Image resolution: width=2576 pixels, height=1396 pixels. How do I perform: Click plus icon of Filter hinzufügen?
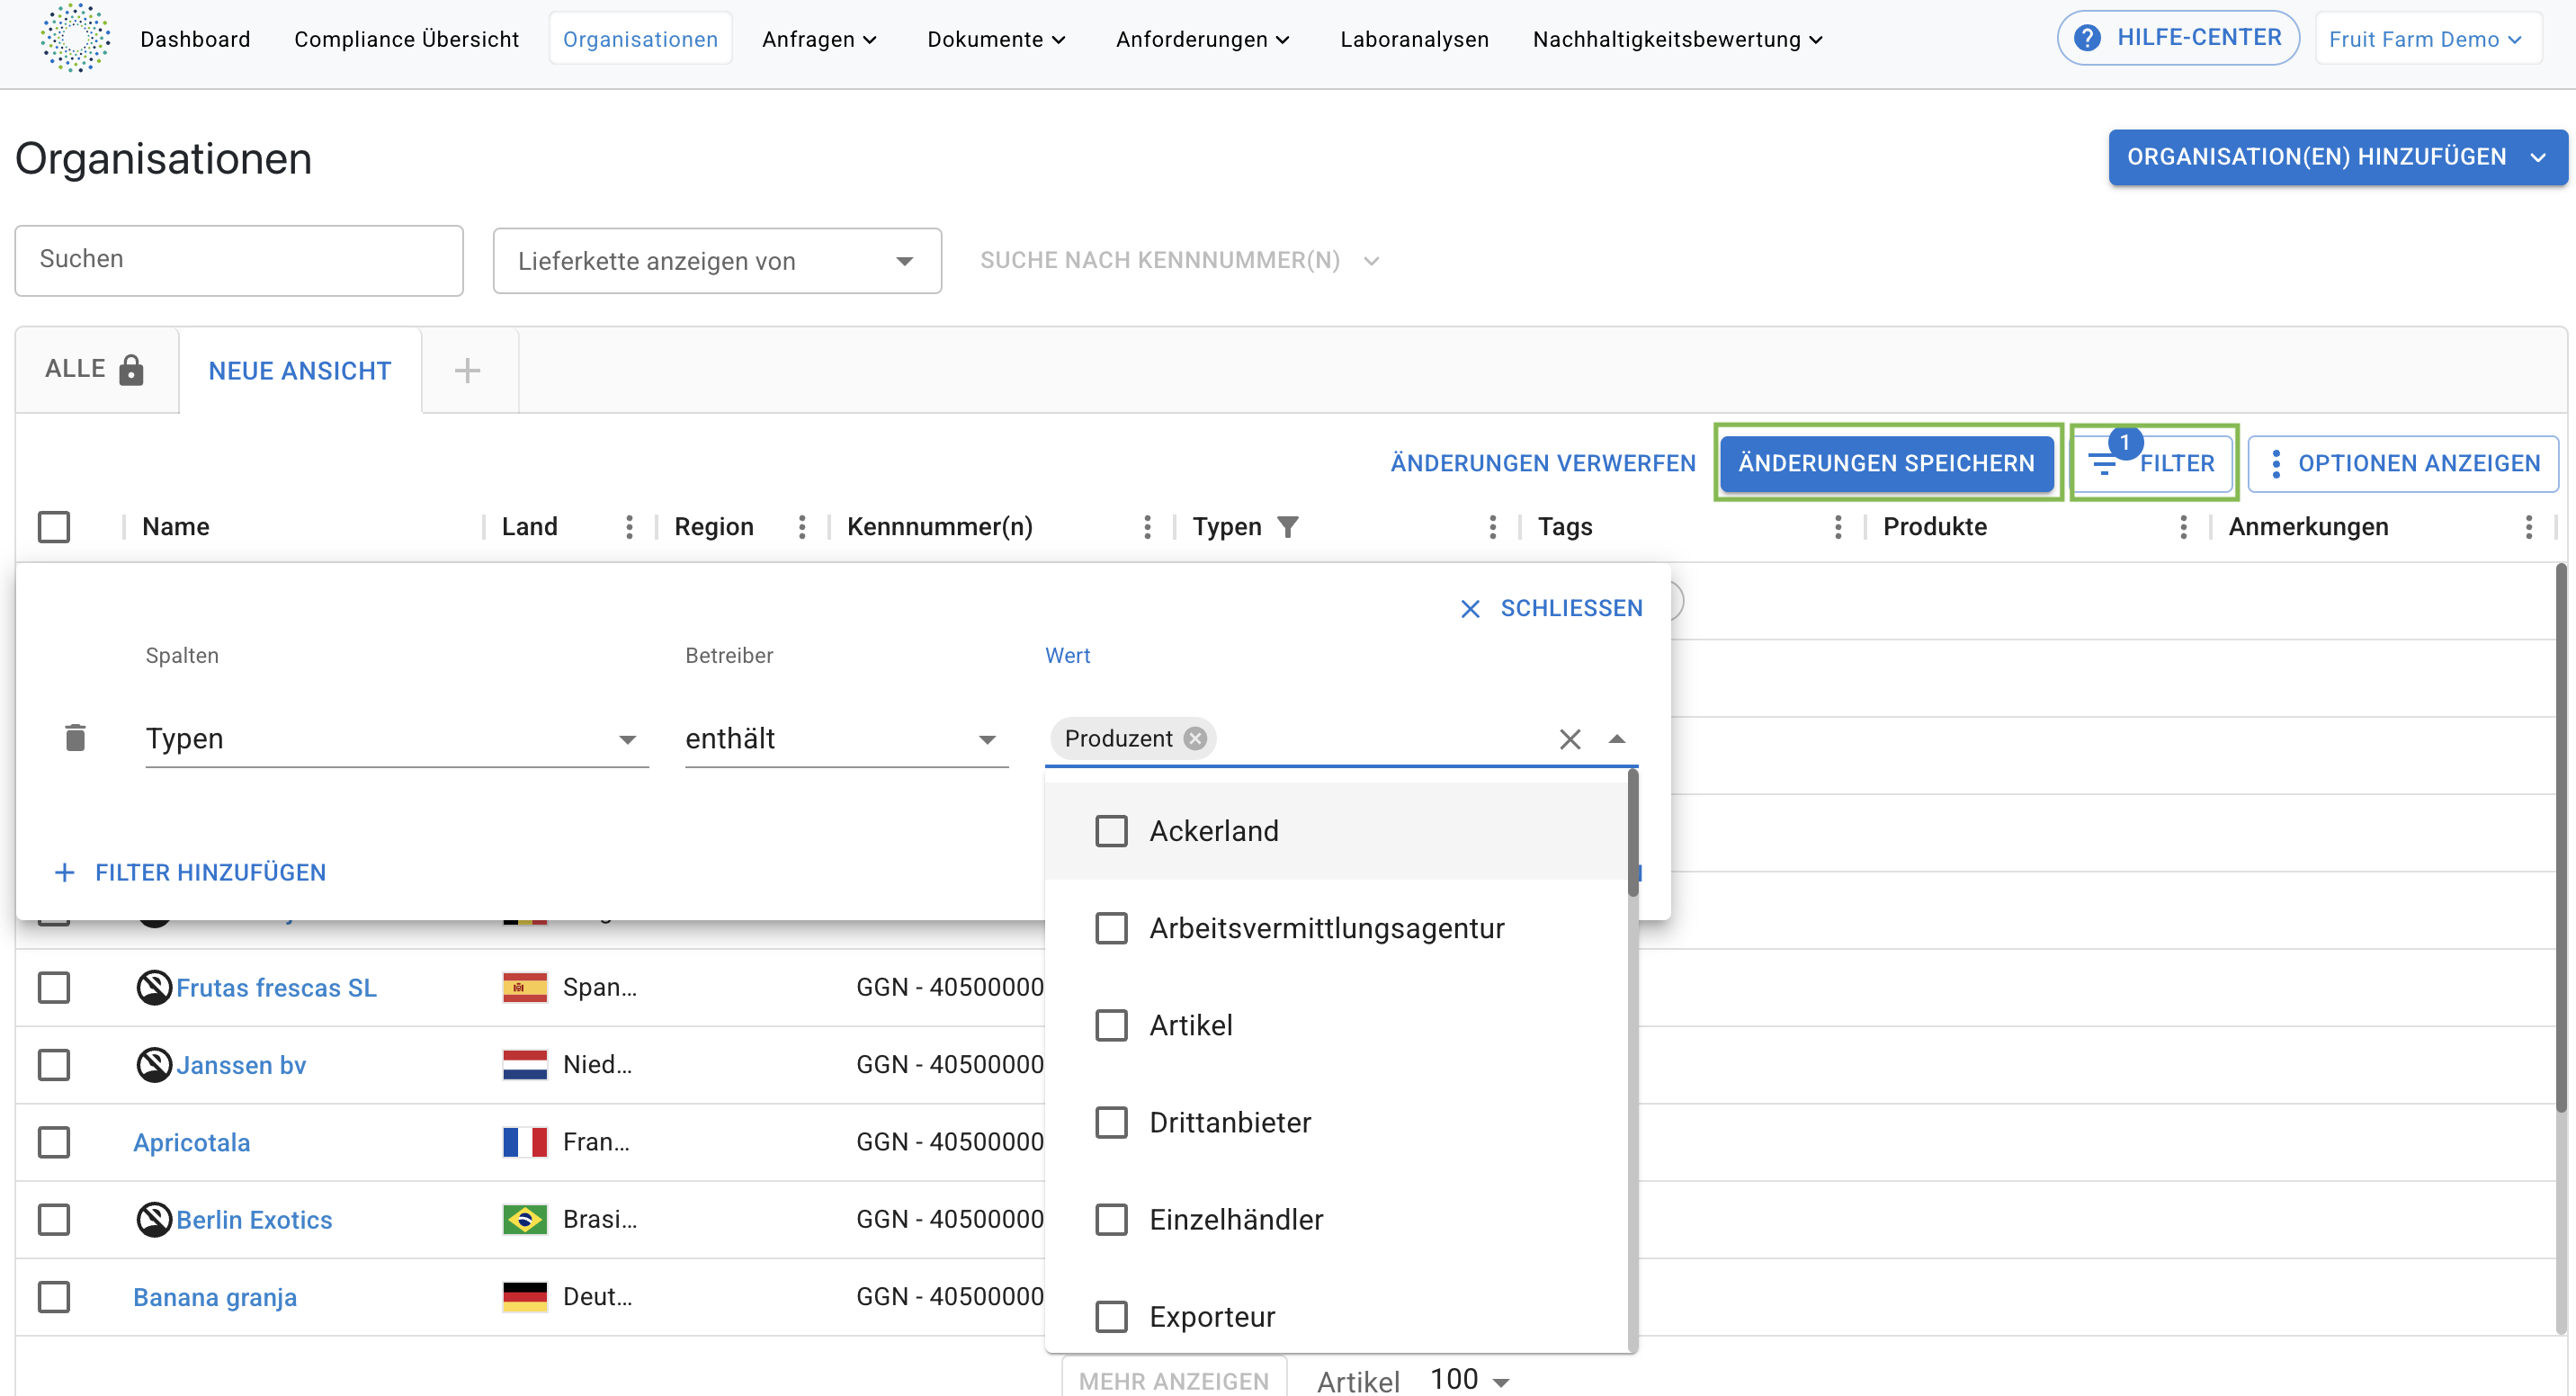[x=65, y=873]
